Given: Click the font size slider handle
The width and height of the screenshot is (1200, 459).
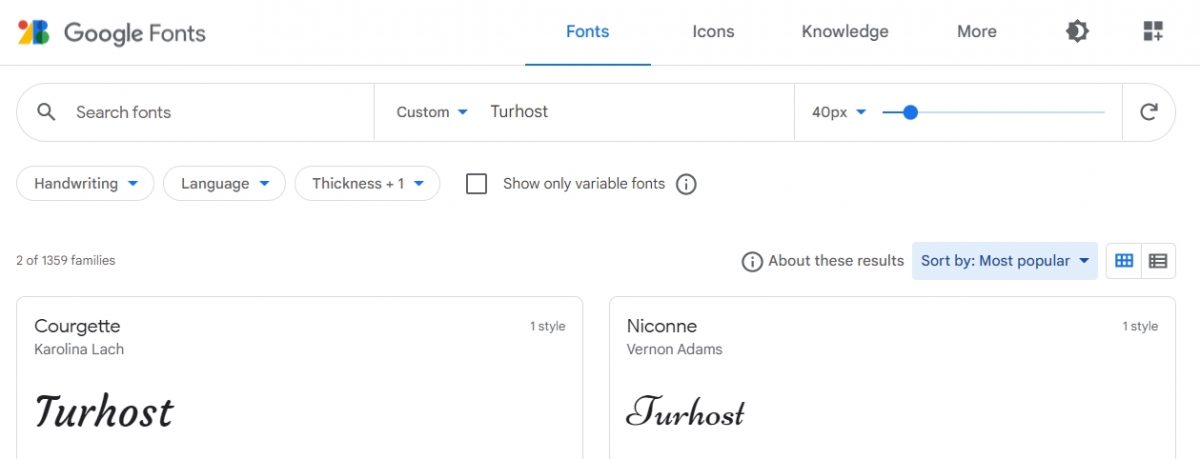Looking at the screenshot, I should tap(910, 112).
